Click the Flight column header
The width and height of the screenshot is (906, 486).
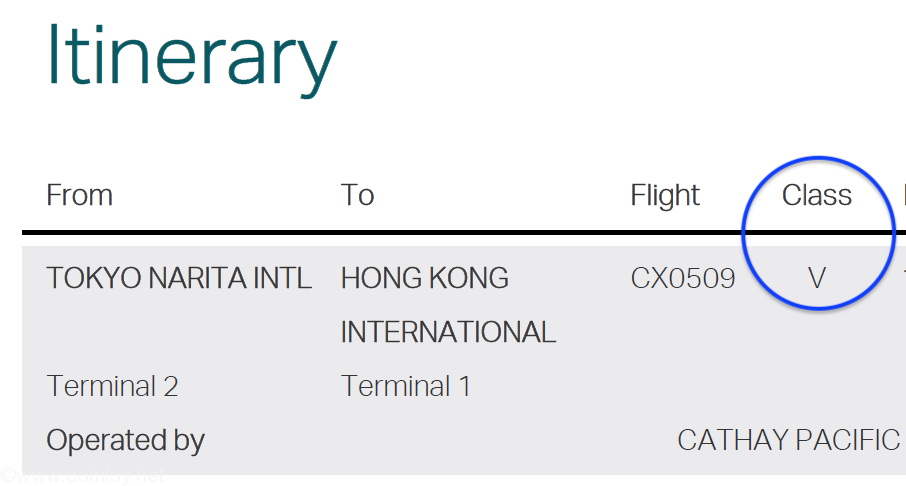pos(664,196)
